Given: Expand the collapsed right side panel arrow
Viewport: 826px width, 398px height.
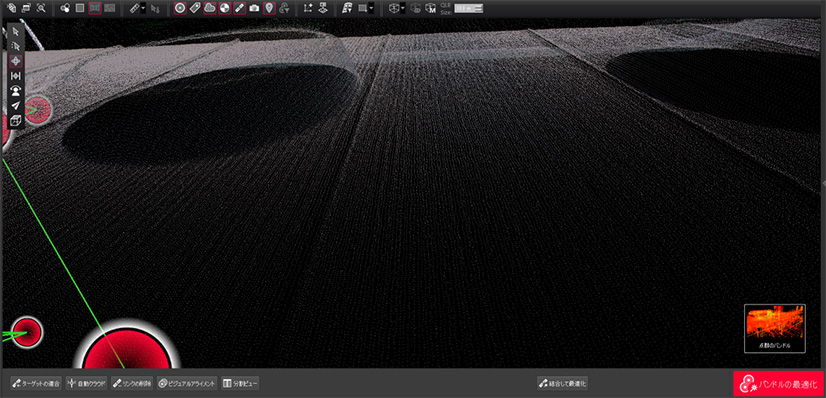Looking at the screenshot, I should click(823, 182).
